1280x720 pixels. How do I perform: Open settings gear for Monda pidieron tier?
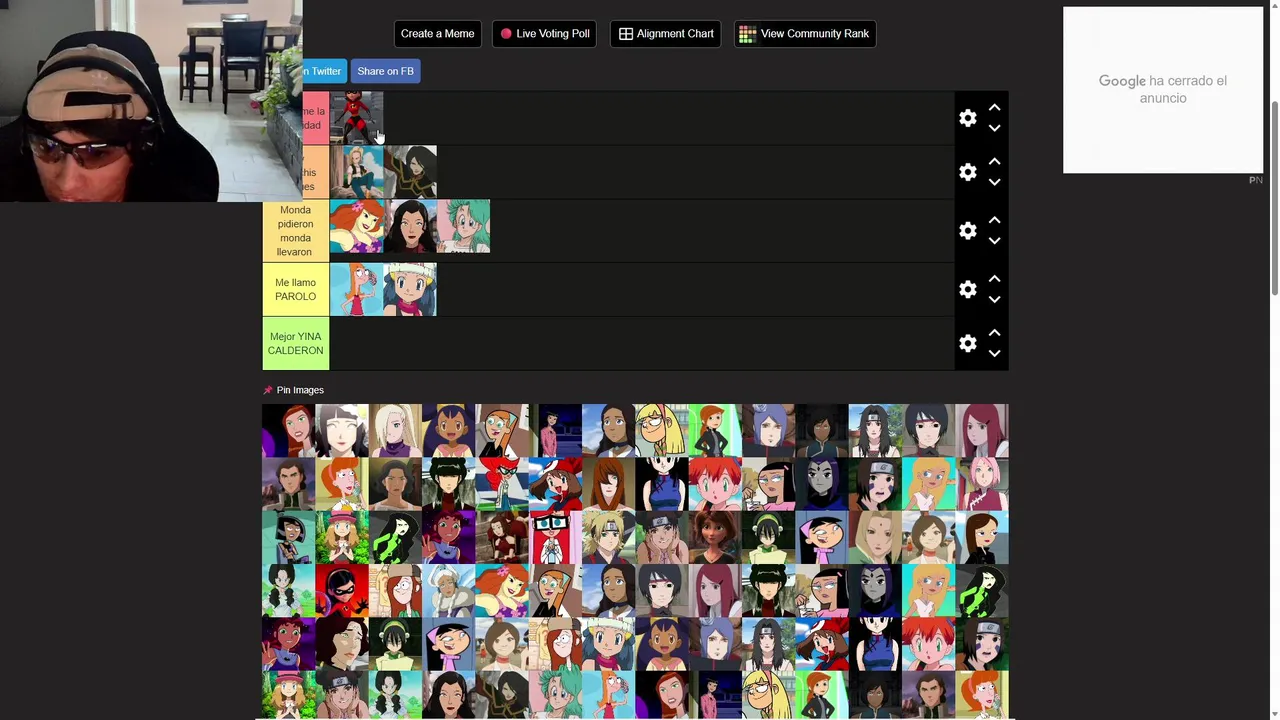(x=967, y=230)
